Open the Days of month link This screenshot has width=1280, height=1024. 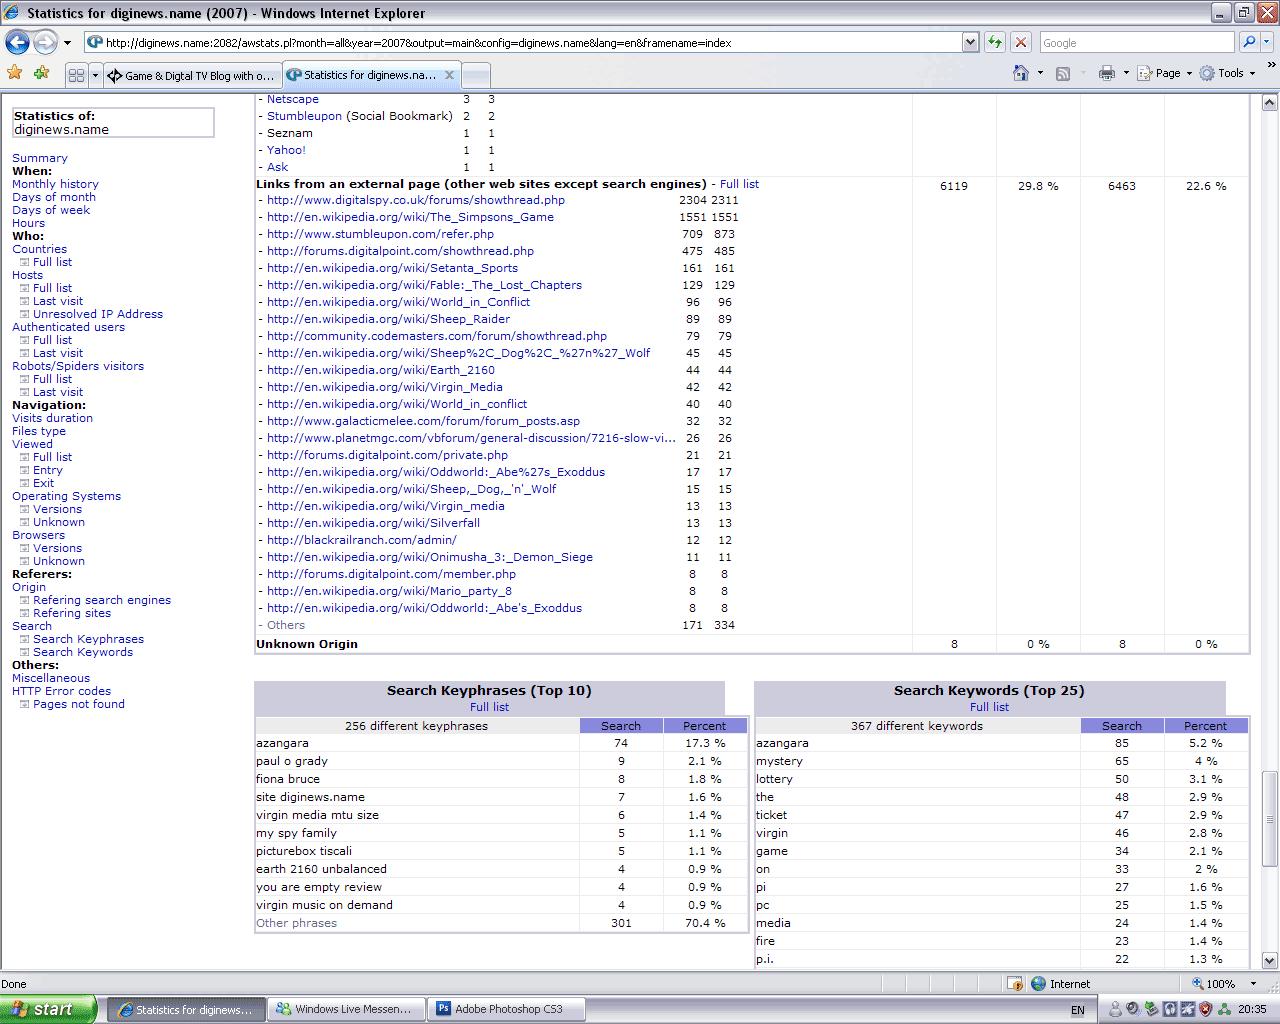[x=54, y=197]
